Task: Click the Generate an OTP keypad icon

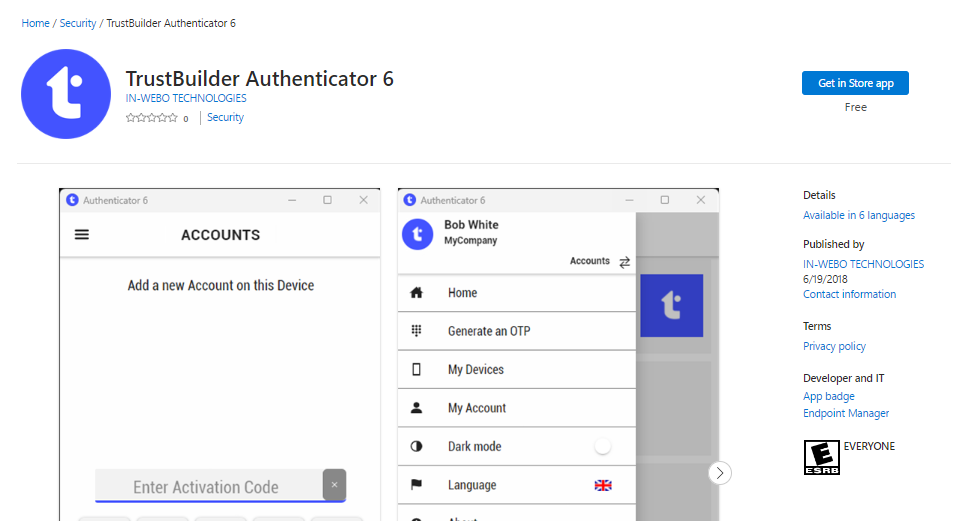Action: coord(417,331)
